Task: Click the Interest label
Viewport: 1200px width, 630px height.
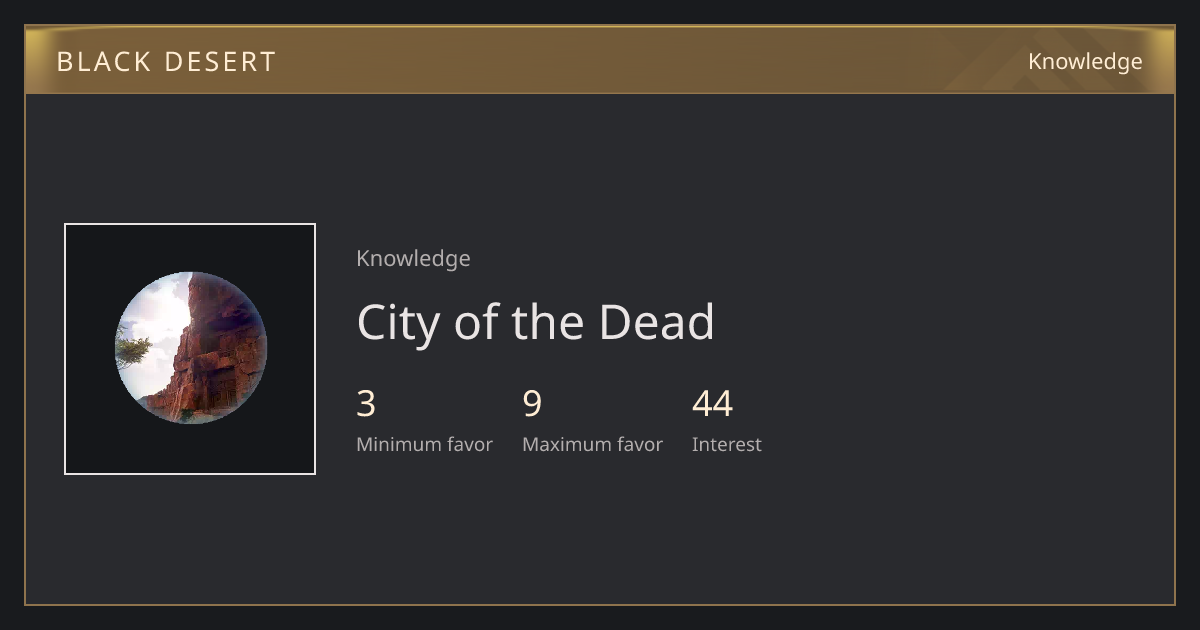Action: pos(727,444)
